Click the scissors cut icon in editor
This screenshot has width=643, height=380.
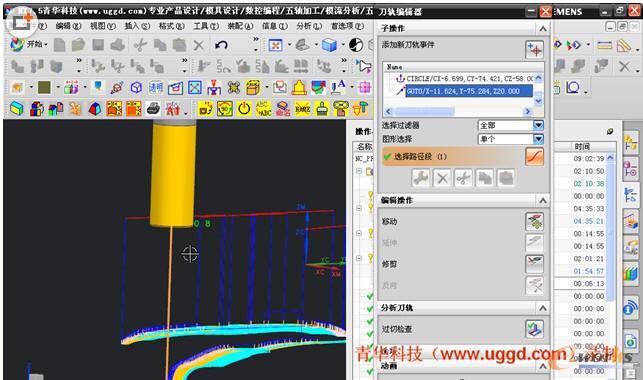click(x=463, y=178)
